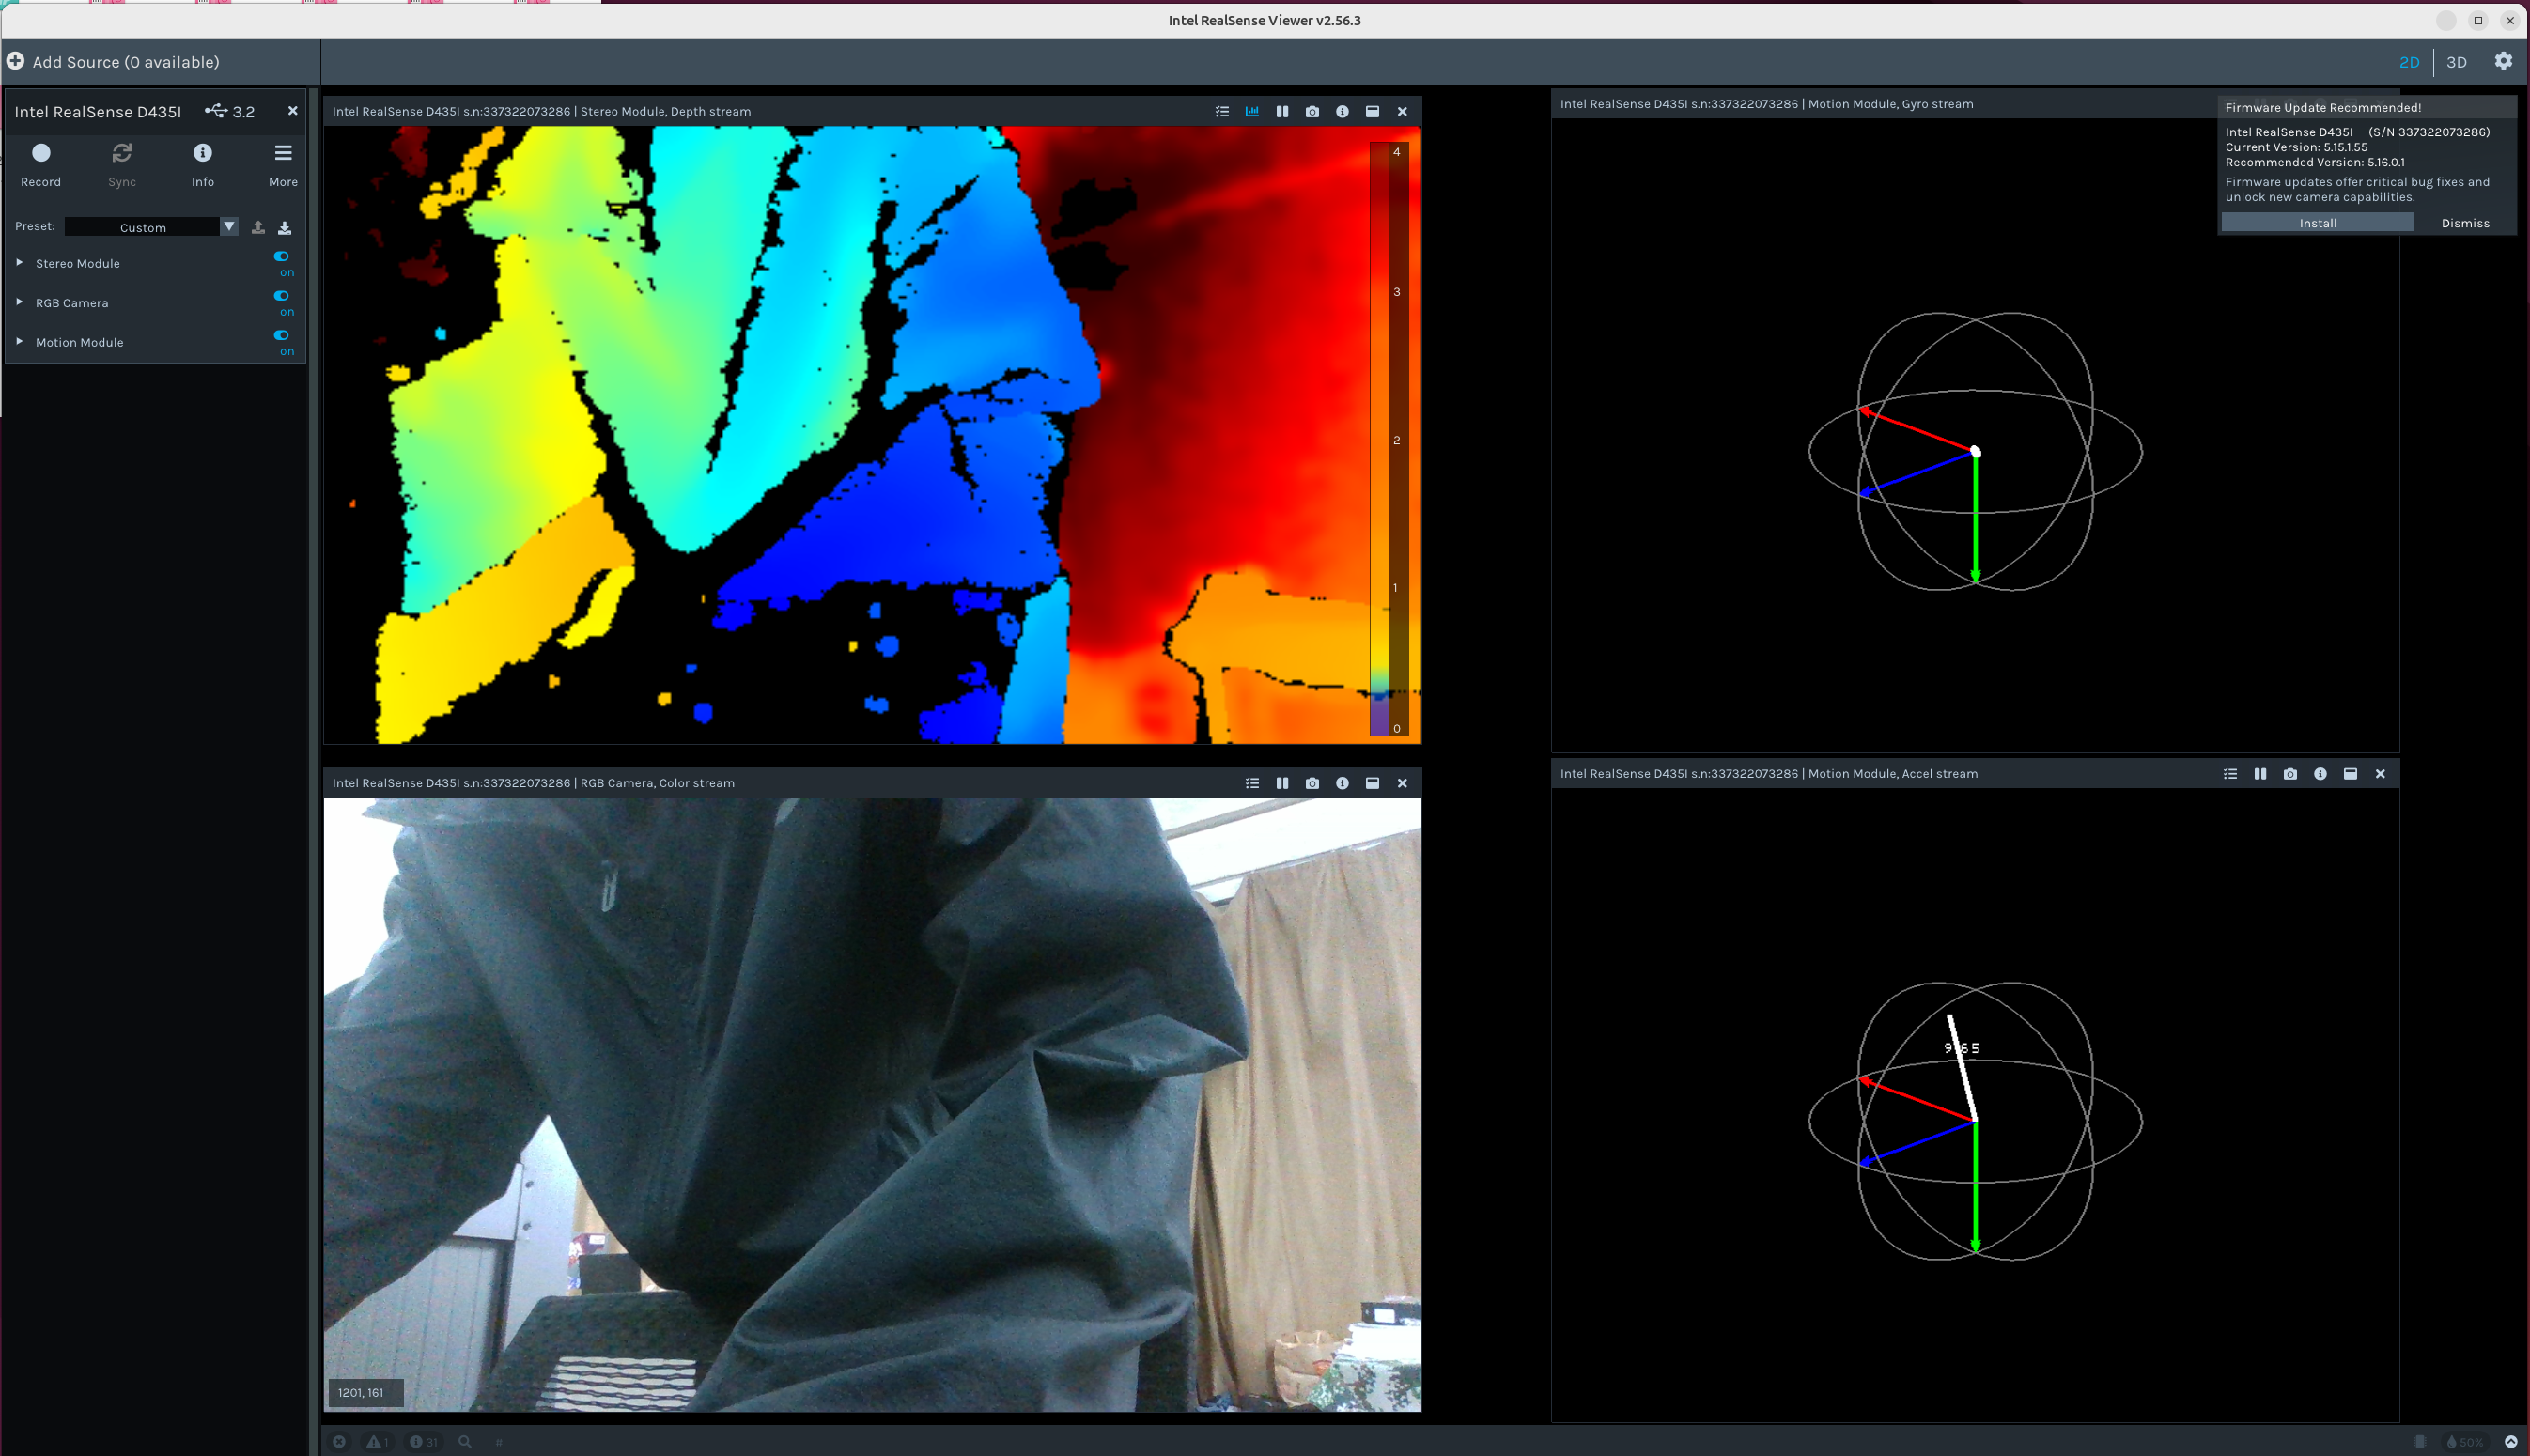Dismiss the firmware update notification
This screenshot has width=2530, height=1456.
tap(2465, 223)
